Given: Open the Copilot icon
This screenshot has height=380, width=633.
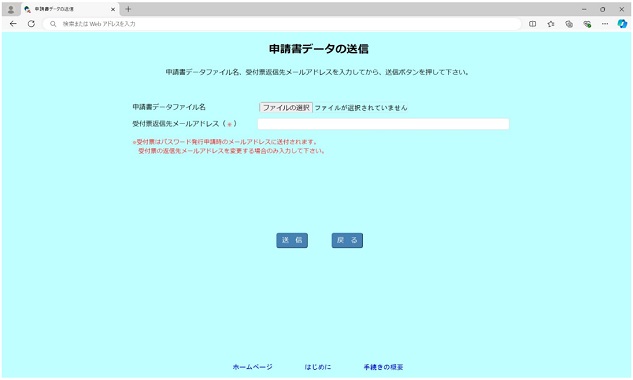Looking at the screenshot, I should tap(622, 24).
